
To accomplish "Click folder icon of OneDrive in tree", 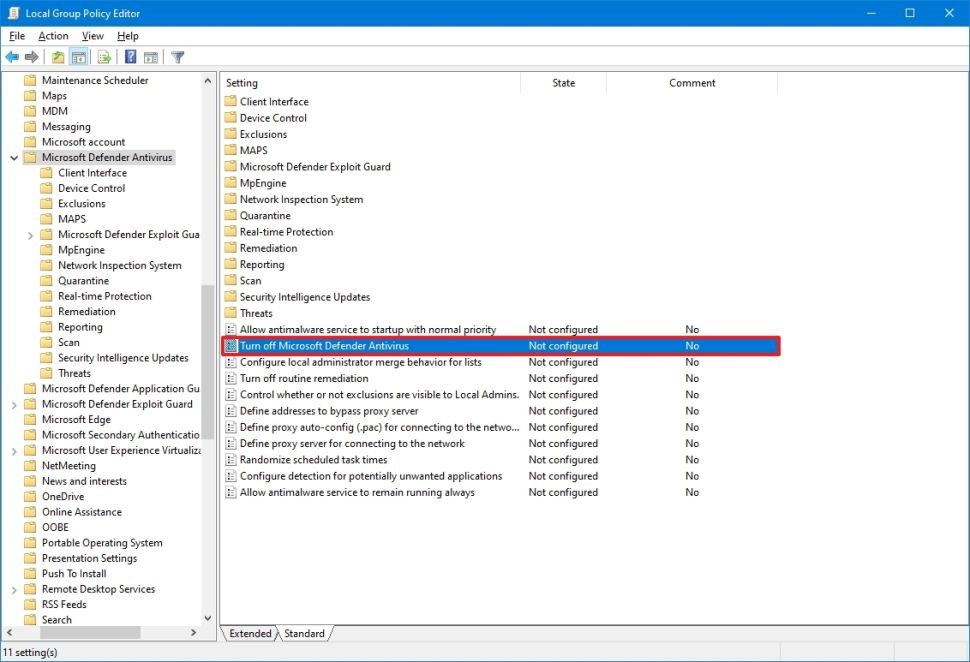I will tap(30, 496).
